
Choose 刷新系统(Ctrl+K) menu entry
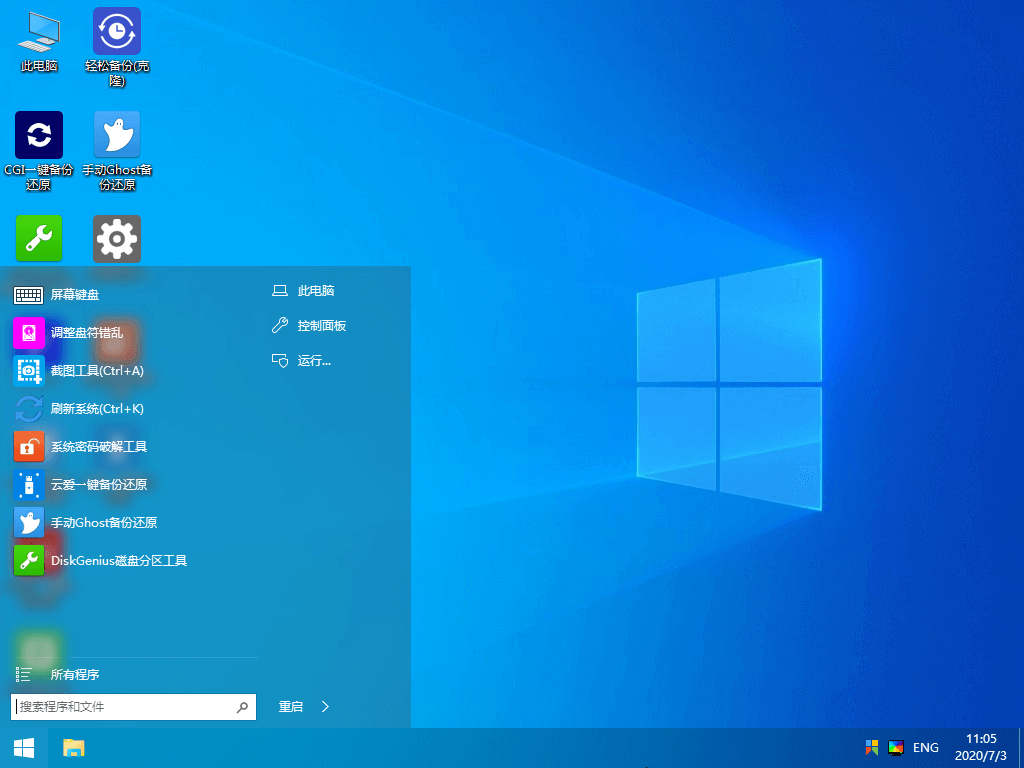97,409
